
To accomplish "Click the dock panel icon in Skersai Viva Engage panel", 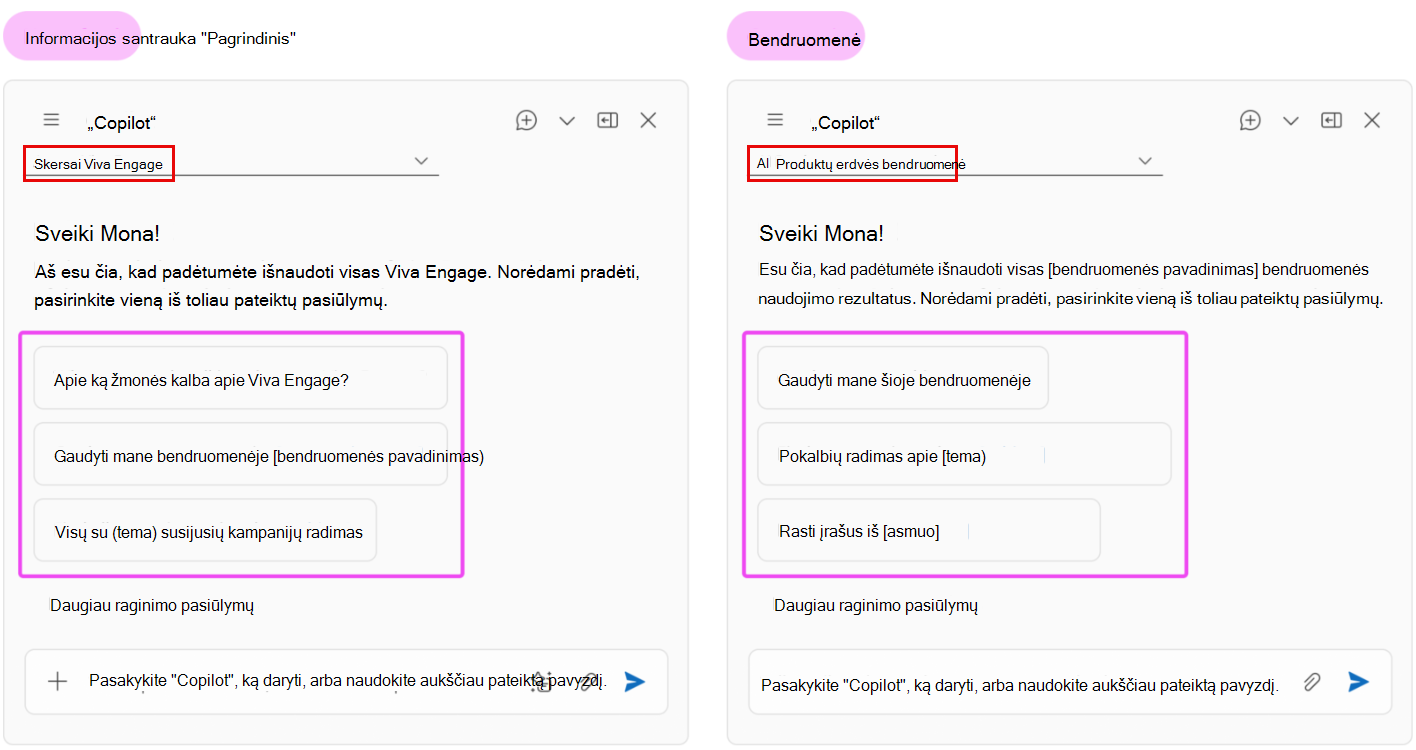I will click(x=607, y=120).
